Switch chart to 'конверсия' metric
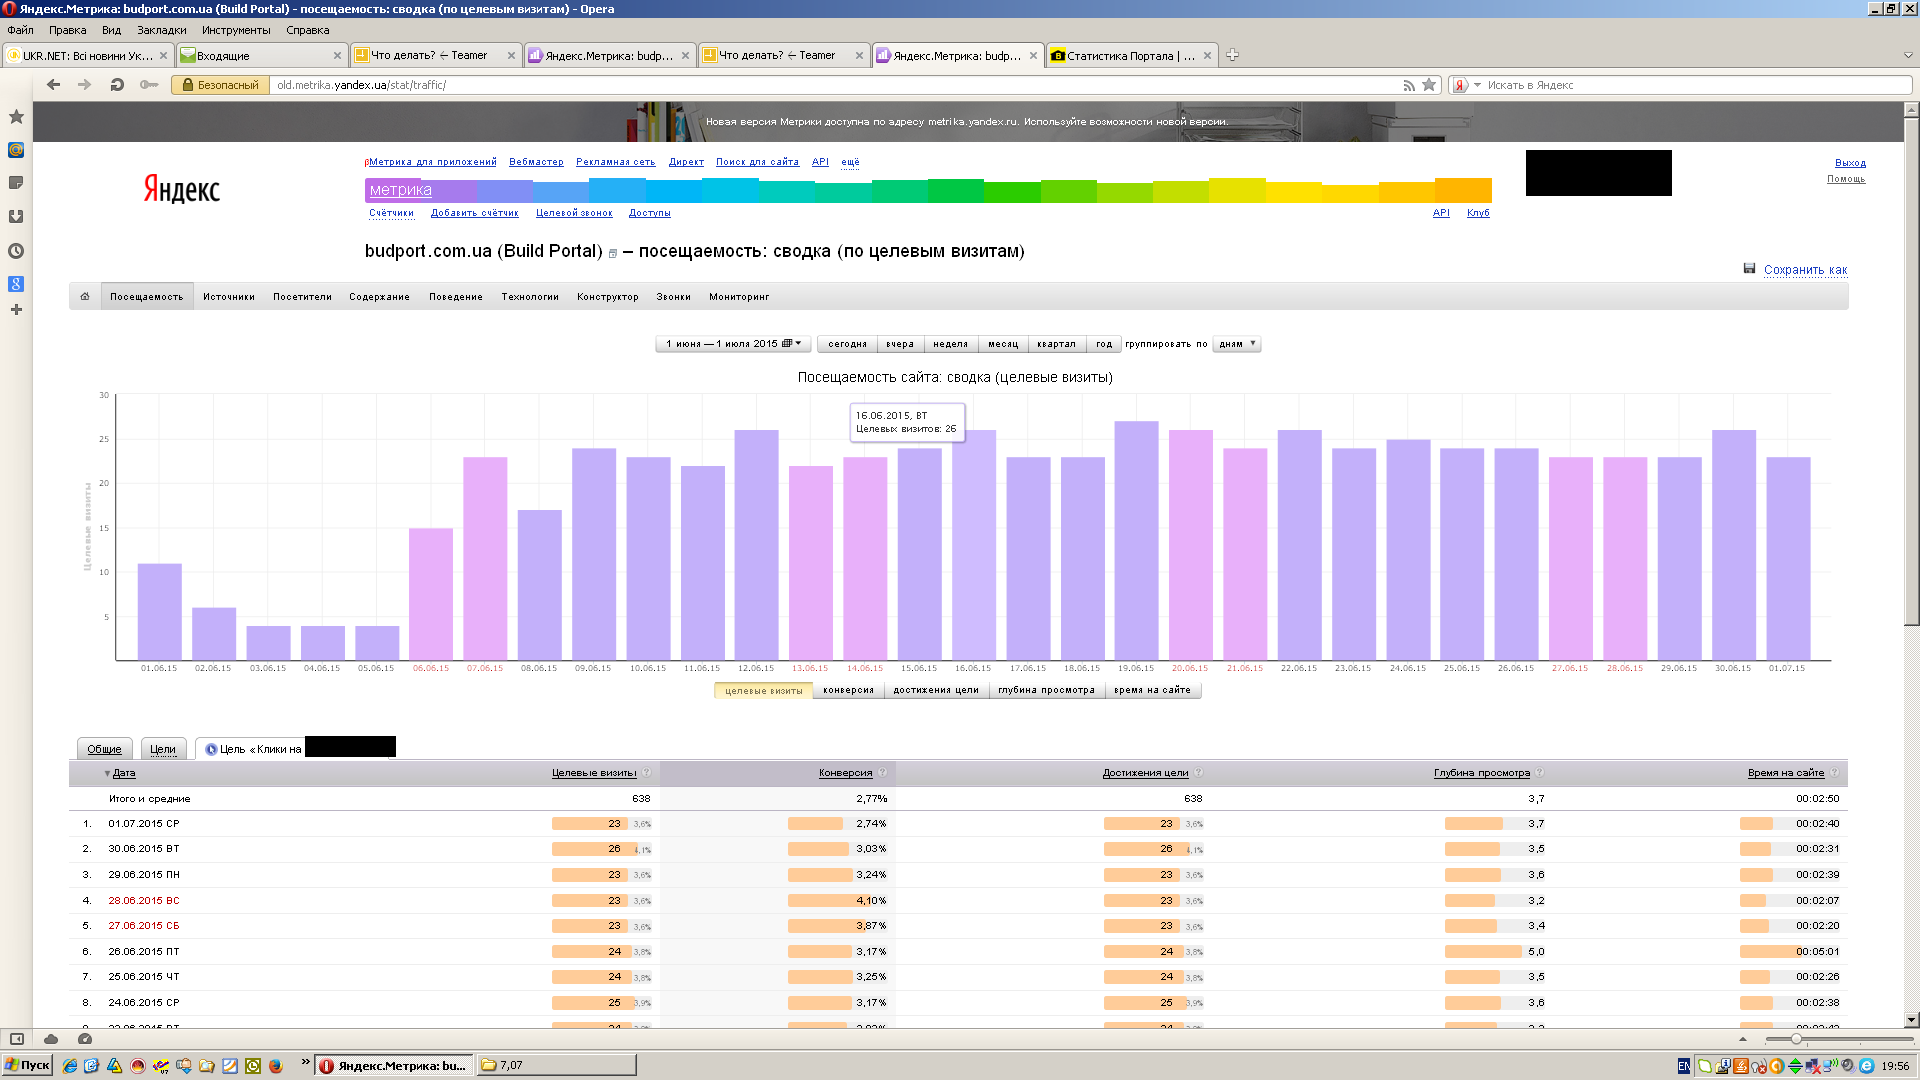 (x=848, y=690)
